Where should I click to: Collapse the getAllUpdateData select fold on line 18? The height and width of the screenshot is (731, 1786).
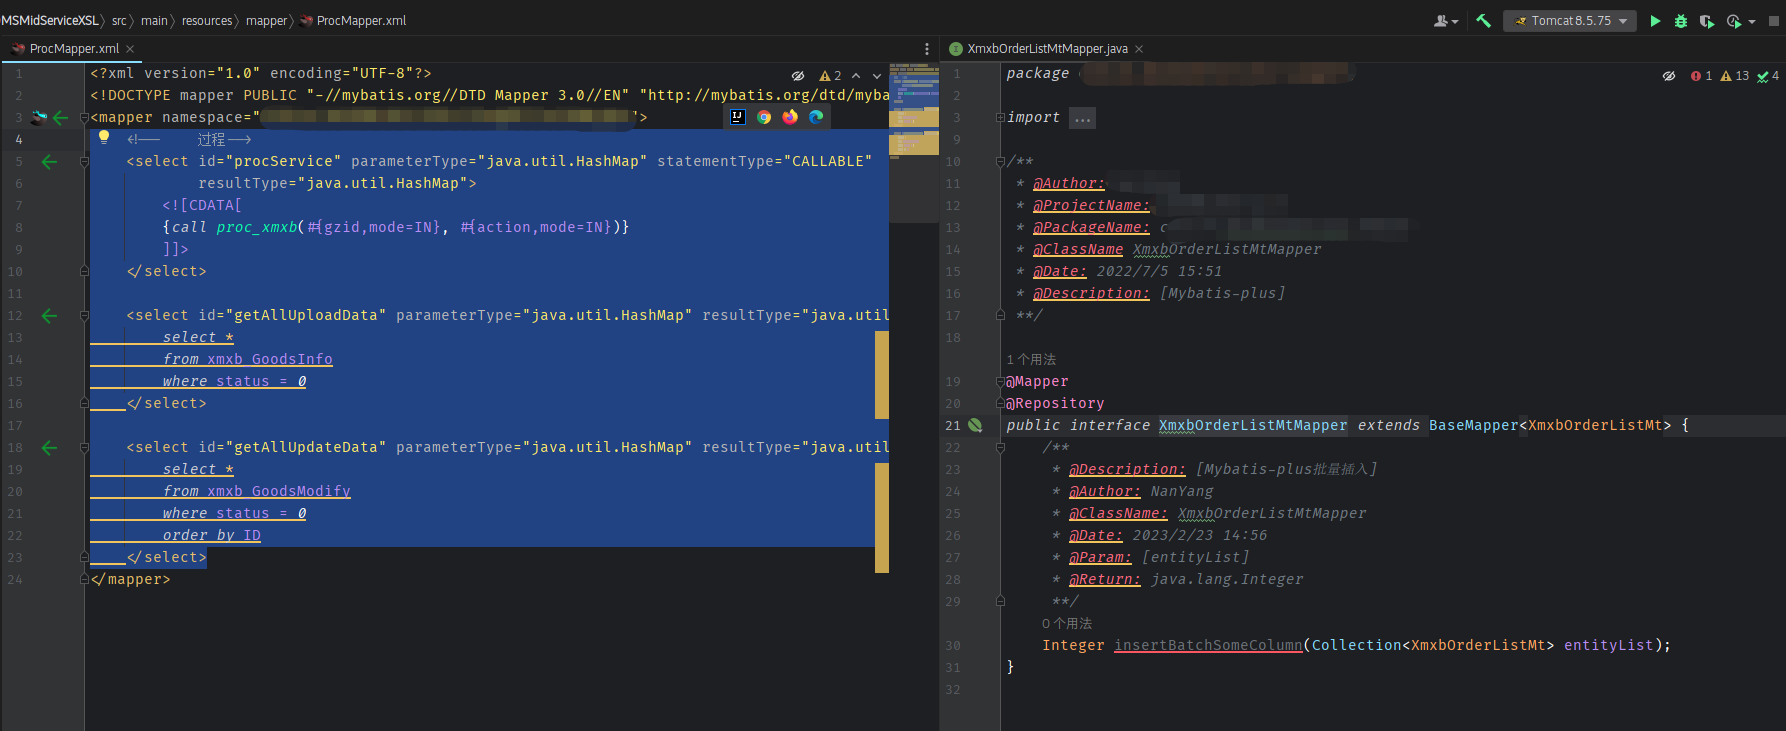click(x=84, y=448)
